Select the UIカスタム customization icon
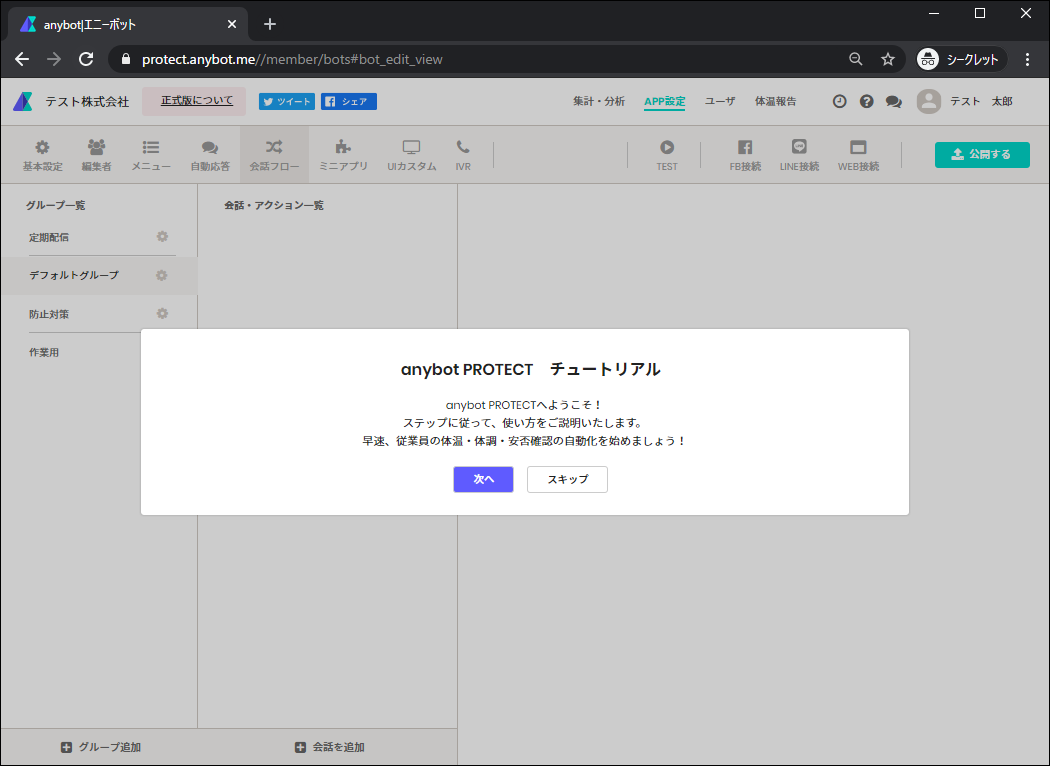1050x766 pixels. click(x=411, y=154)
